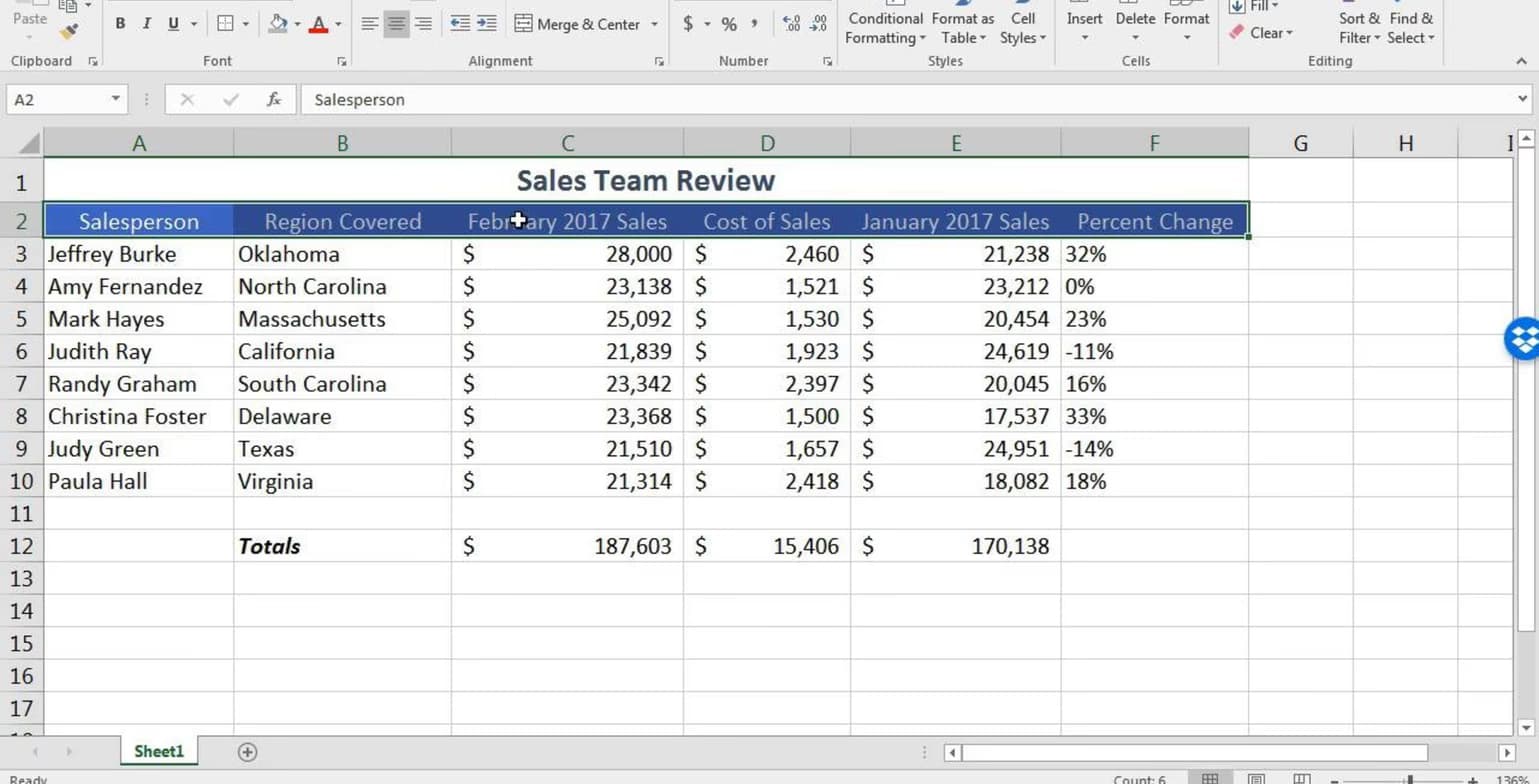Select the Sheet1 tab
The width and height of the screenshot is (1539, 784).
[x=159, y=751]
